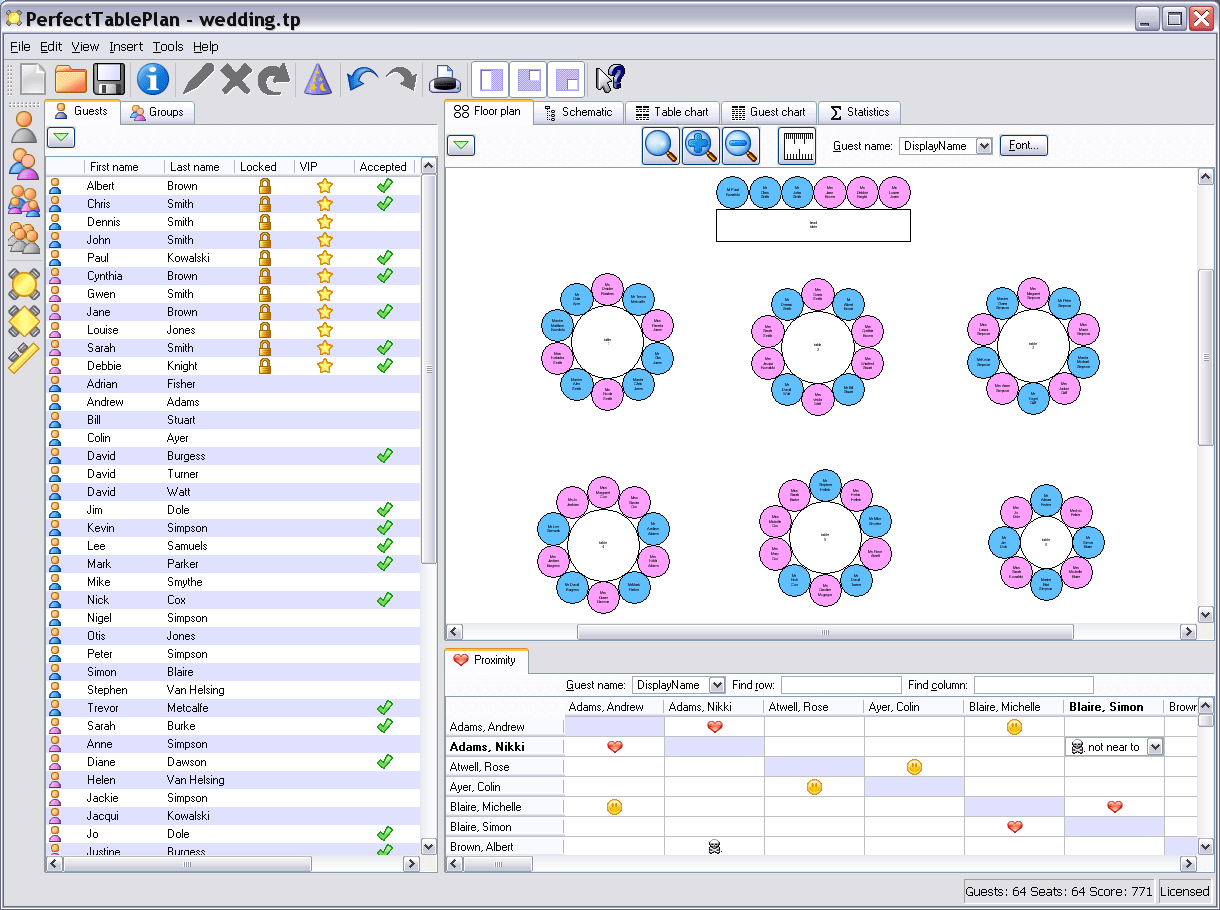
Task: Click the X delete icon
Action: [x=236, y=79]
